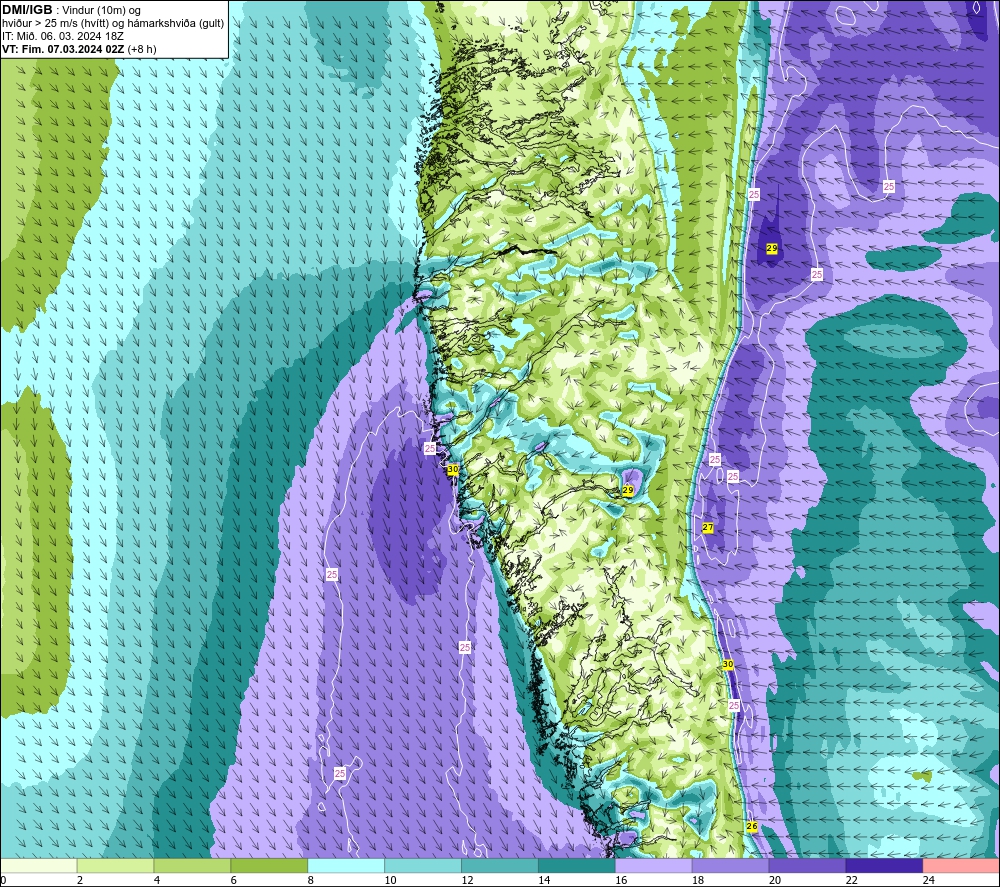Click the legend color swatch between 14 and 16
Screen dimensions: 1000x887
click(x=577, y=865)
